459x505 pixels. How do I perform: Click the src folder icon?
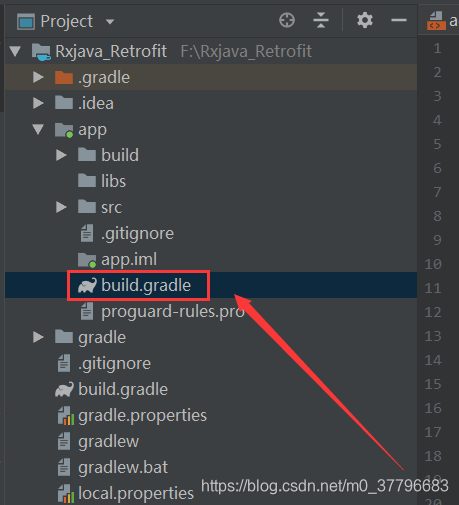87,207
